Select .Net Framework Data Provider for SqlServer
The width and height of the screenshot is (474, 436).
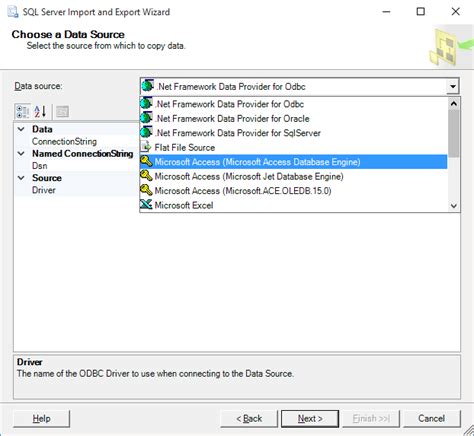click(x=293, y=133)
